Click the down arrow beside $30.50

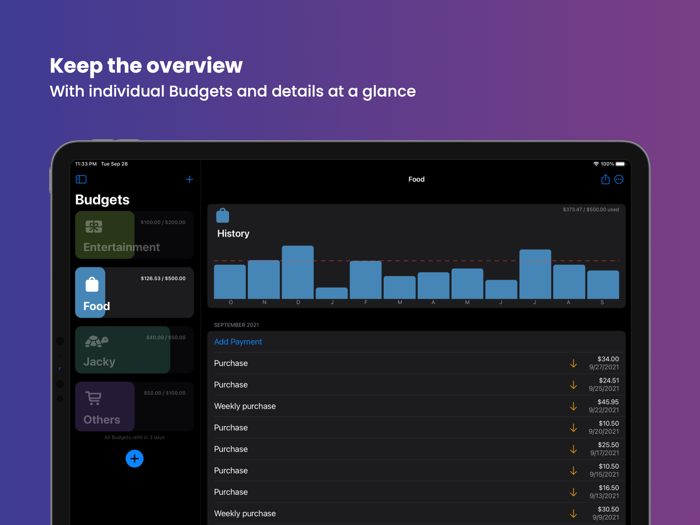pos(573,513)
